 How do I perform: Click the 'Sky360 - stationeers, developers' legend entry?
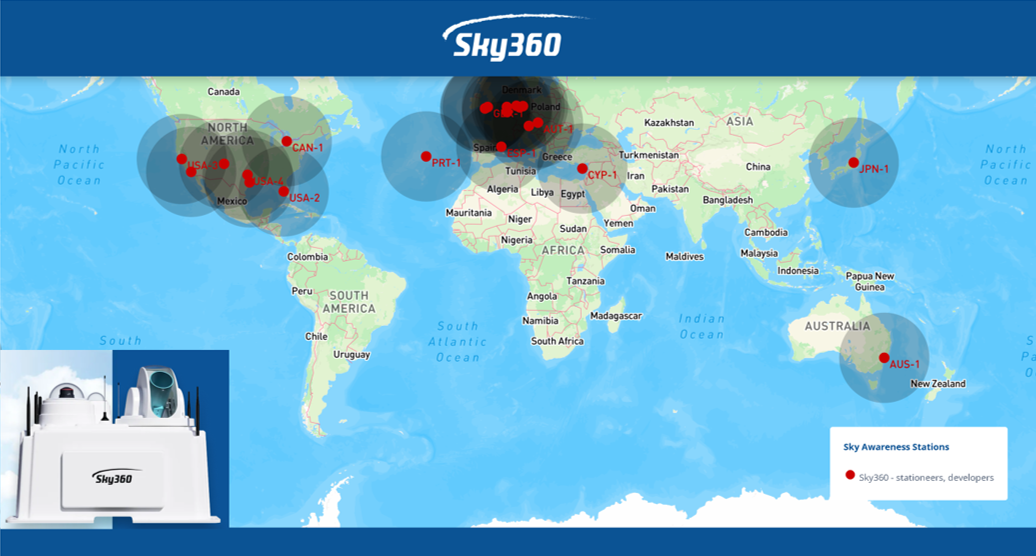tap(926, 477)
